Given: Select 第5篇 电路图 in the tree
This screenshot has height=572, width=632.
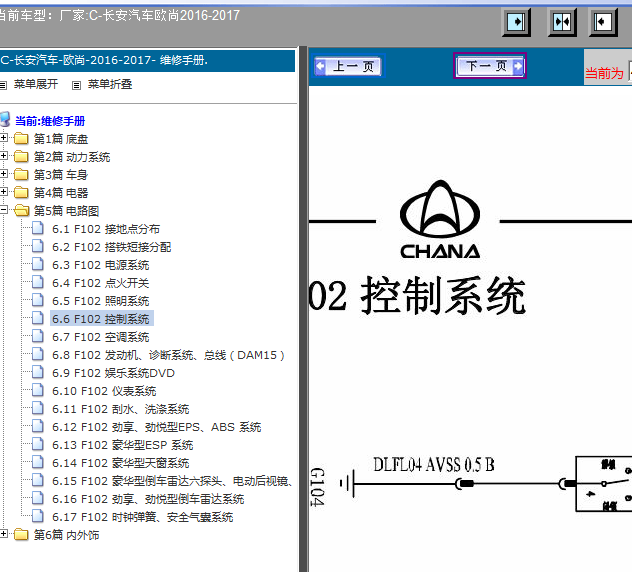Looking at the screenshot, I should pos(67,211).
